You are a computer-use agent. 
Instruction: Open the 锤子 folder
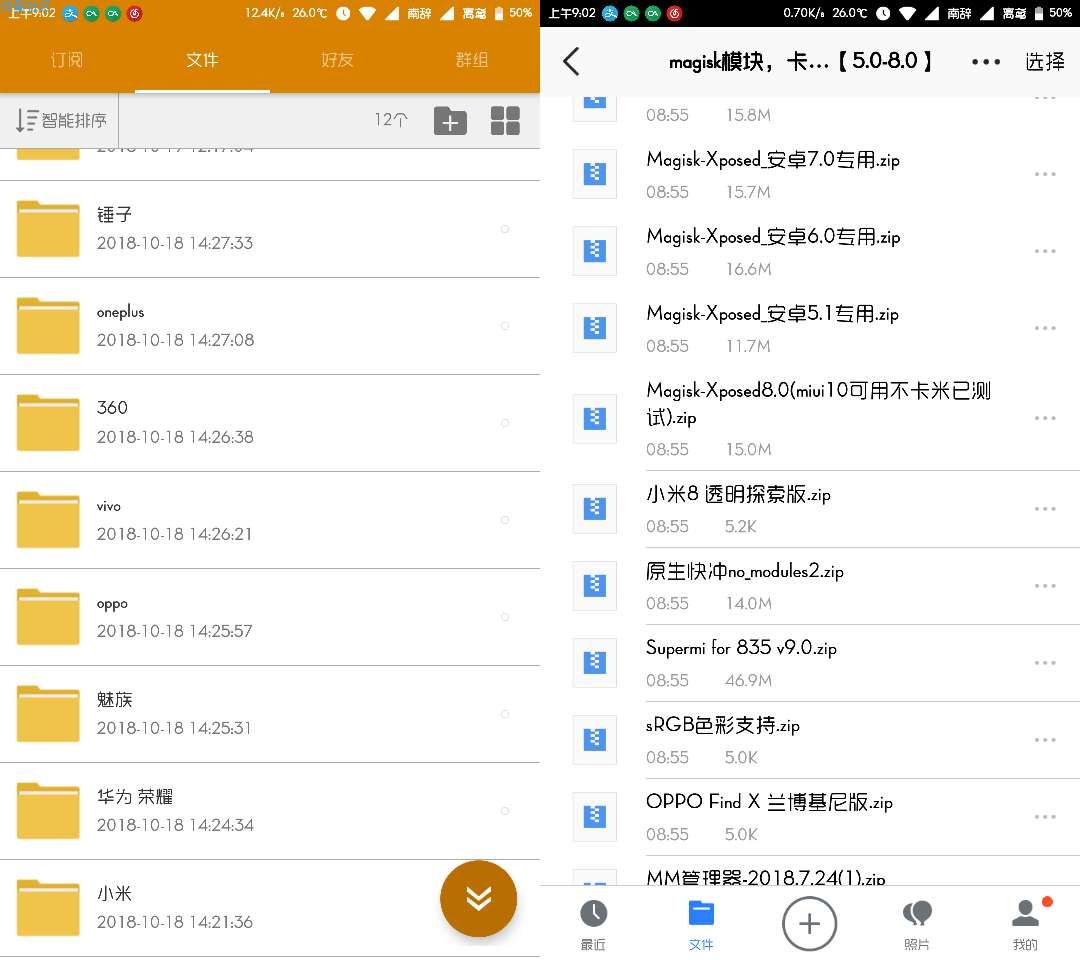pyautogui.click(x=270, y=229)
